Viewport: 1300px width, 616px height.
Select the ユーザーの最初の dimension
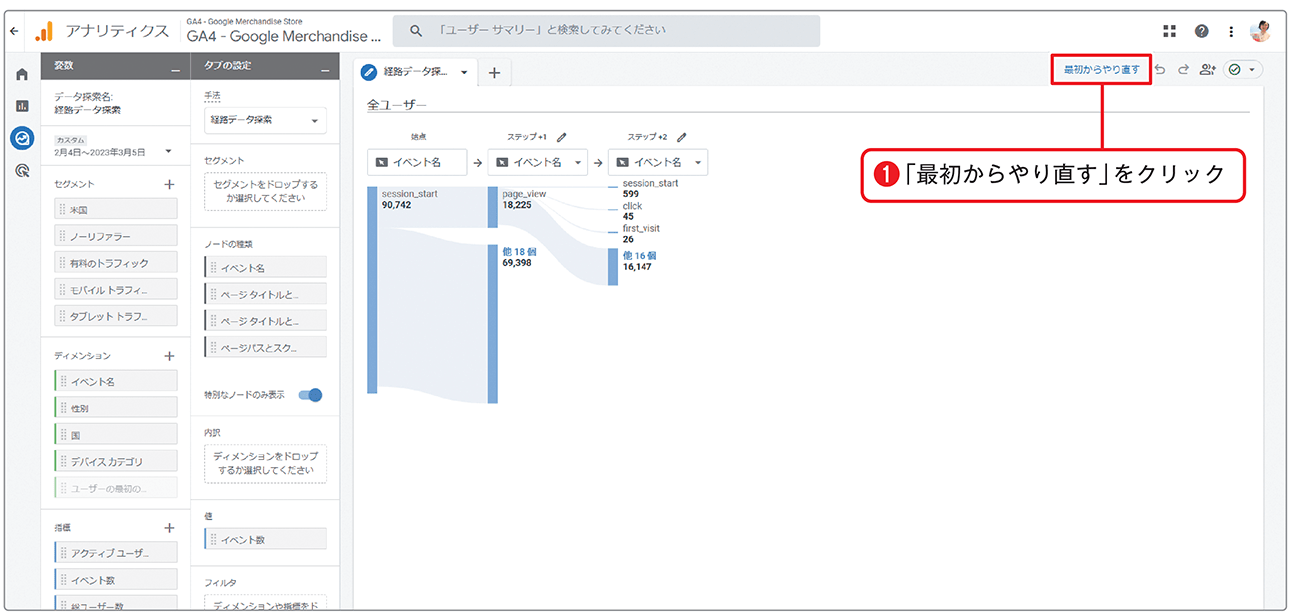117,488
